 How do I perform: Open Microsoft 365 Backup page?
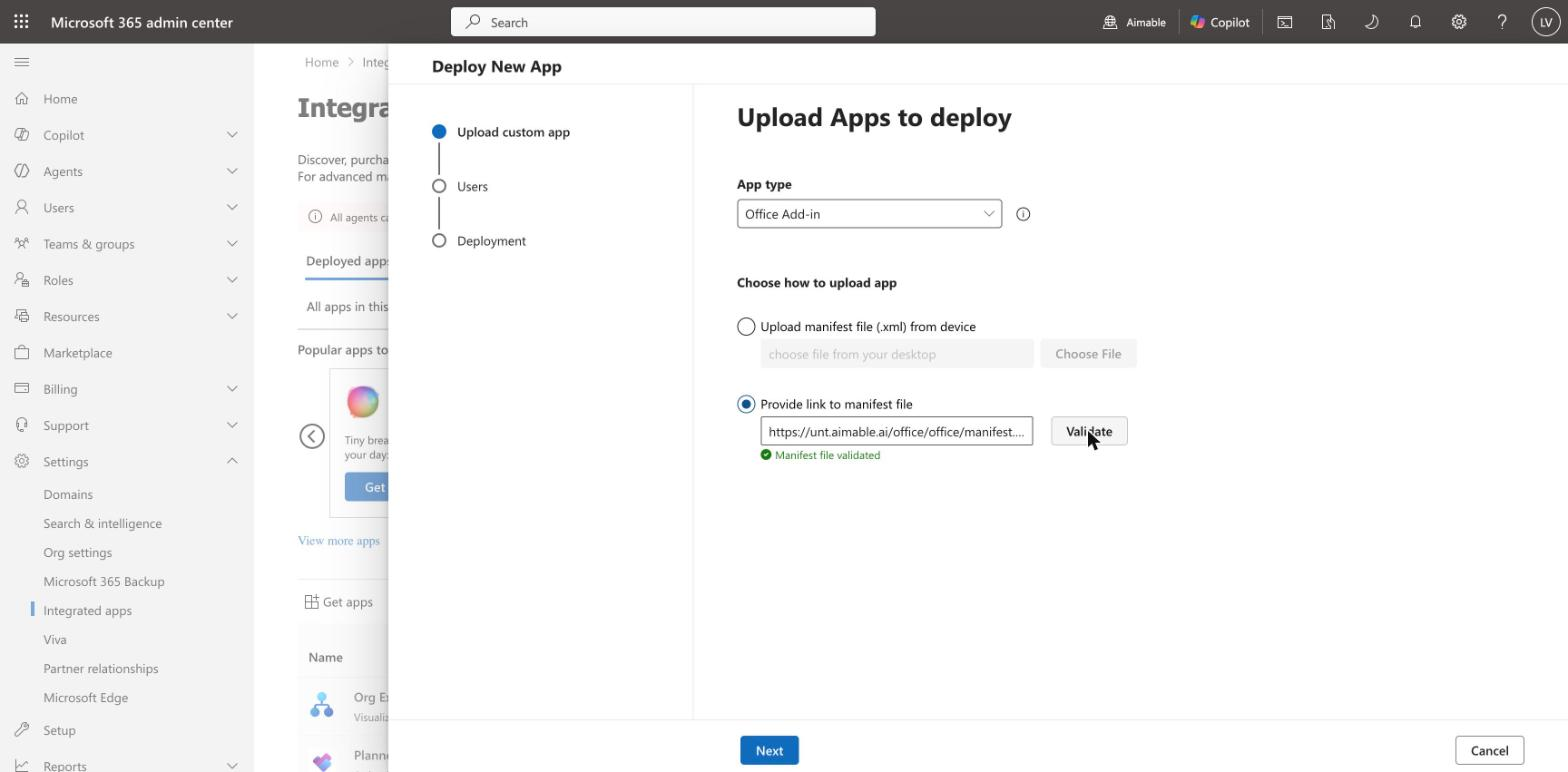[x=103, y=581]
